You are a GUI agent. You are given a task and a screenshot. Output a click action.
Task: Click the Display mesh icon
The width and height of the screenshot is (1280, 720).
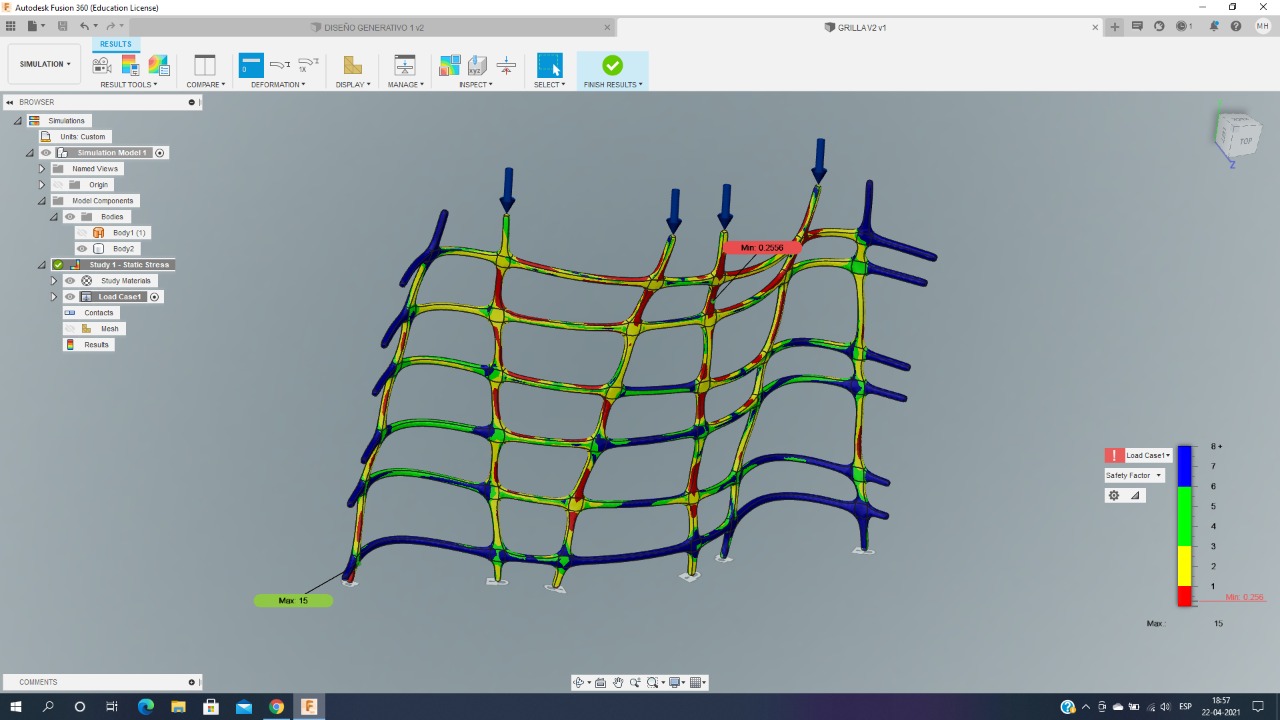(352, 66)
